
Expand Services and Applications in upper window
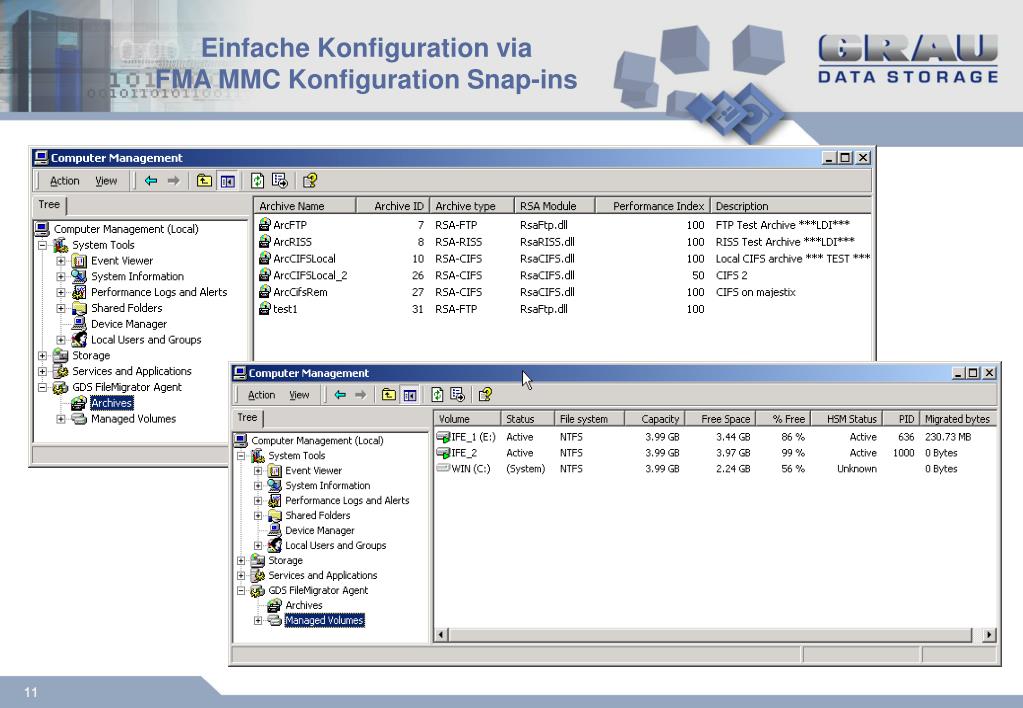click(x=42, y=371)
